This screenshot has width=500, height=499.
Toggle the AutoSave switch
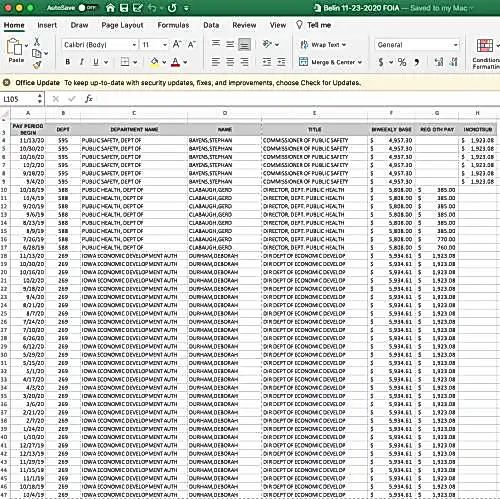point(87,8)
